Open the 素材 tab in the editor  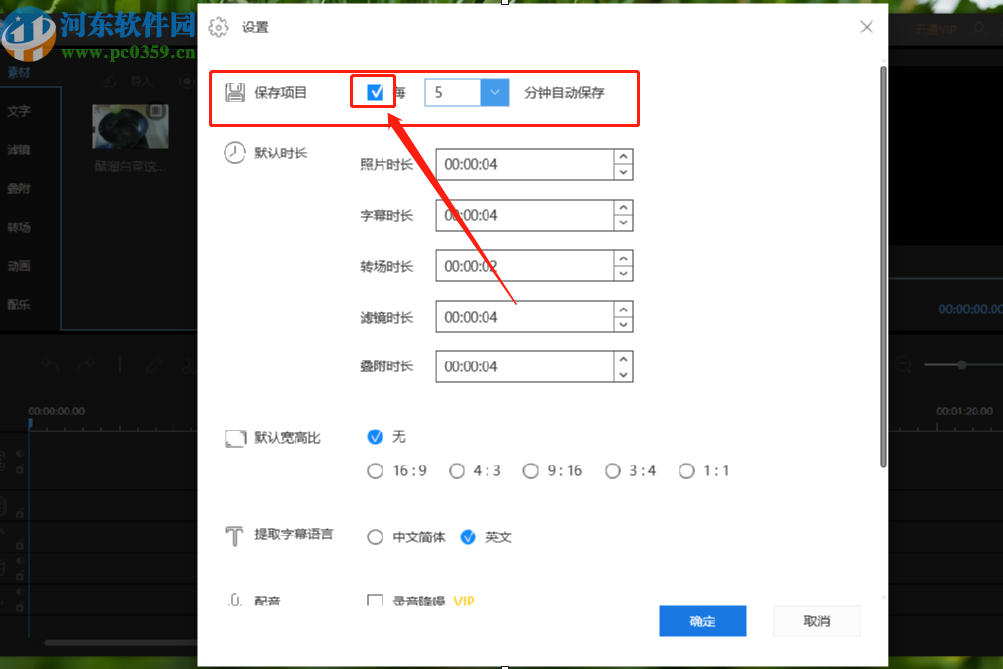coord(19,72)
